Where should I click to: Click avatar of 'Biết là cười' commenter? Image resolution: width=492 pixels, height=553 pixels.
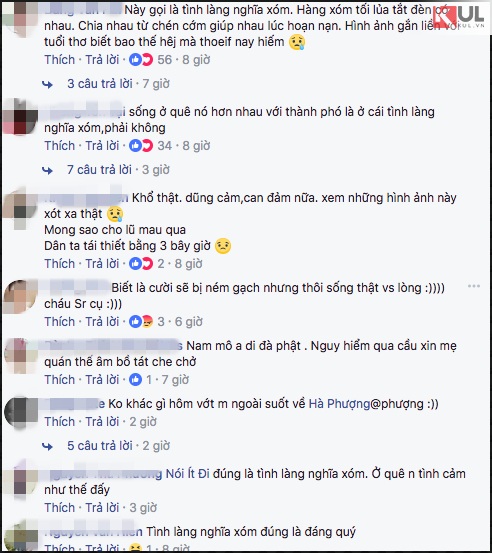[x=20, y=297]
